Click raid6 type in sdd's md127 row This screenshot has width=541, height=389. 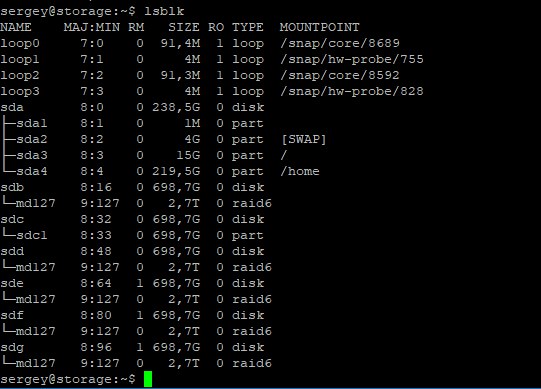click(x=252, y=267)
